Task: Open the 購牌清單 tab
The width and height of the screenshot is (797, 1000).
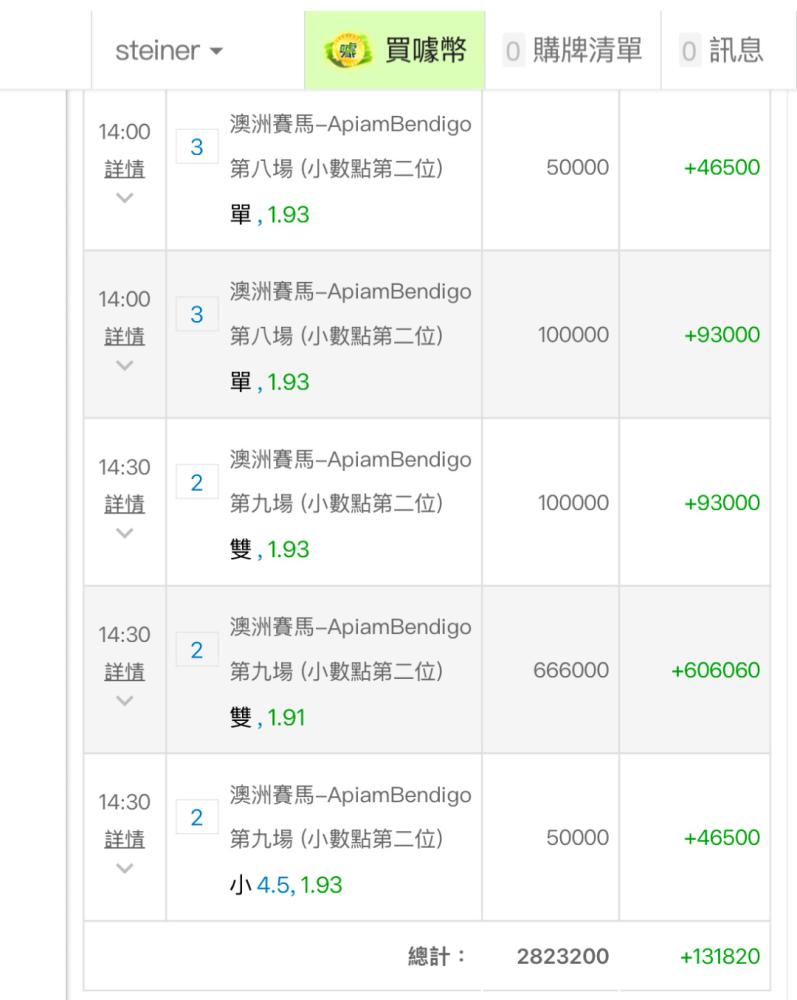Action: pos(573,52)
